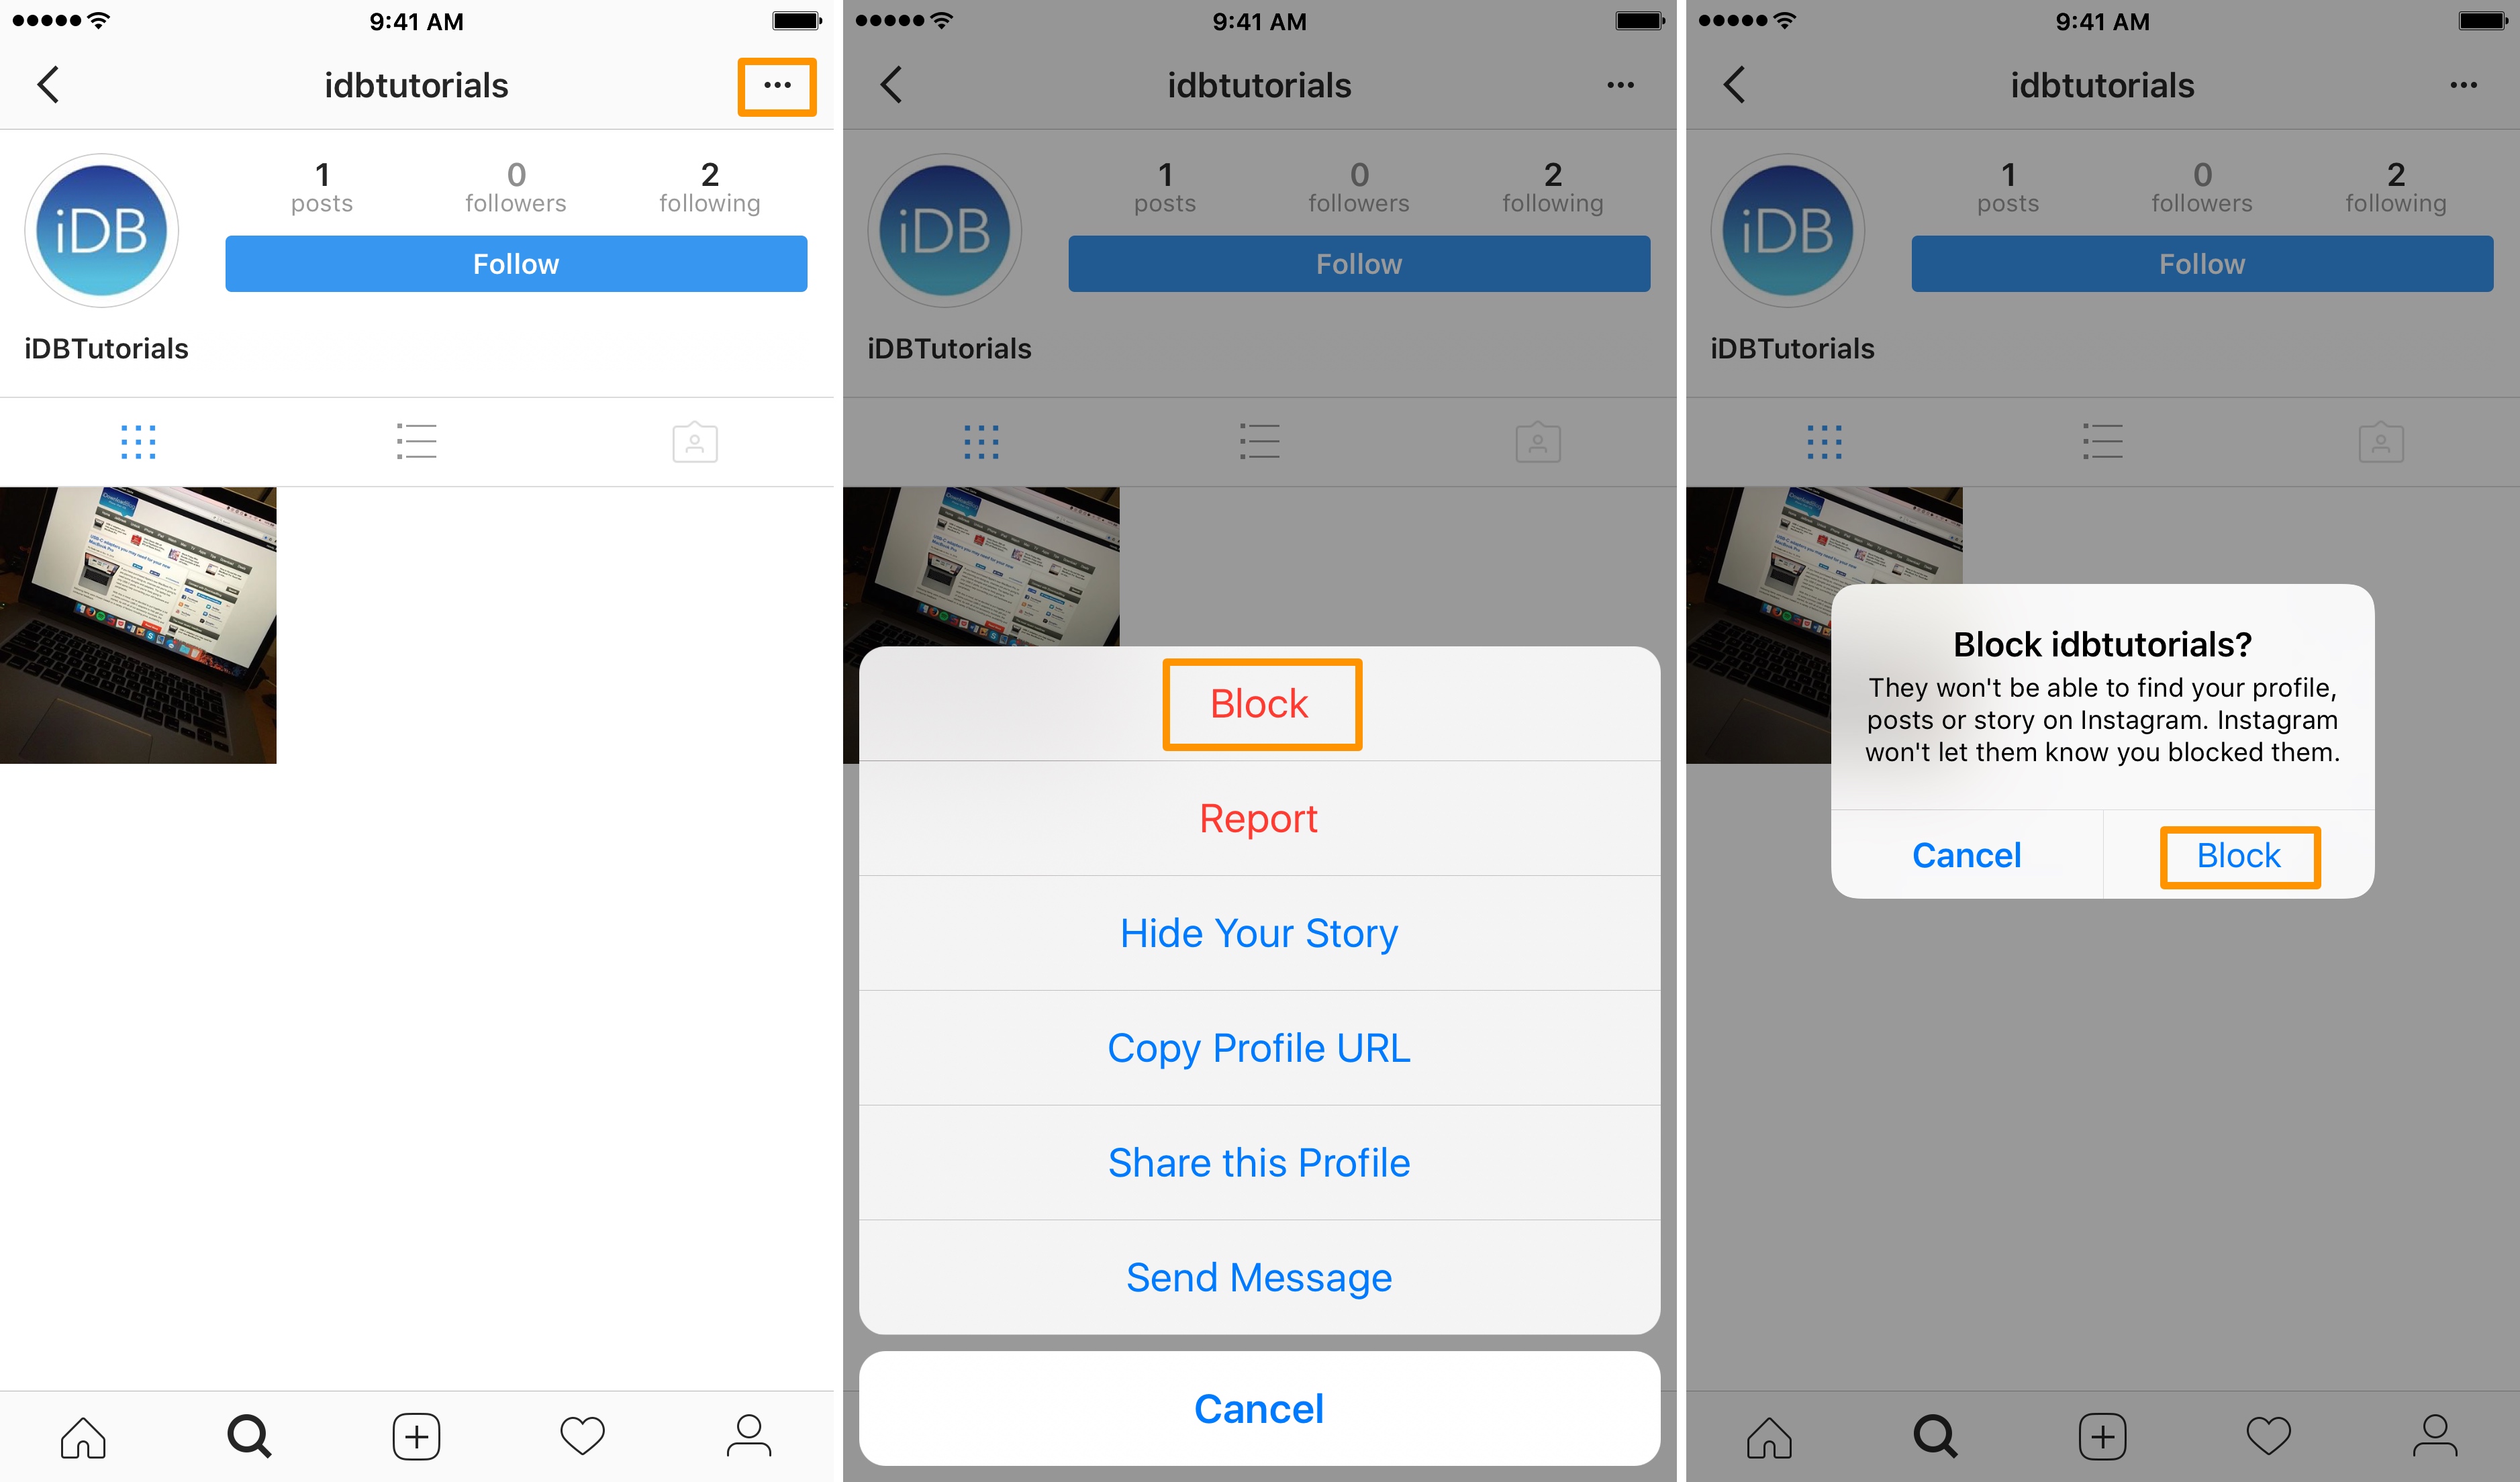2520x1482 pixels.
Task: Tap the three-dot menu icon
Action: [778, 85]
